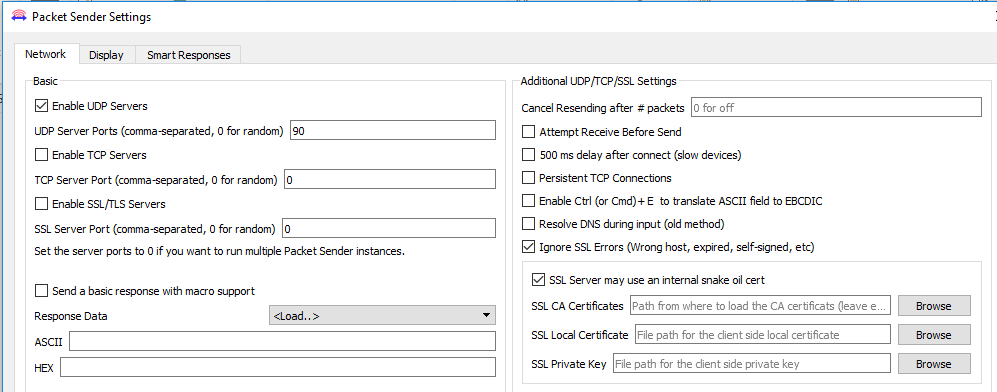
Task: Open the Response Data Load dropdown
Action: (382, 316)
